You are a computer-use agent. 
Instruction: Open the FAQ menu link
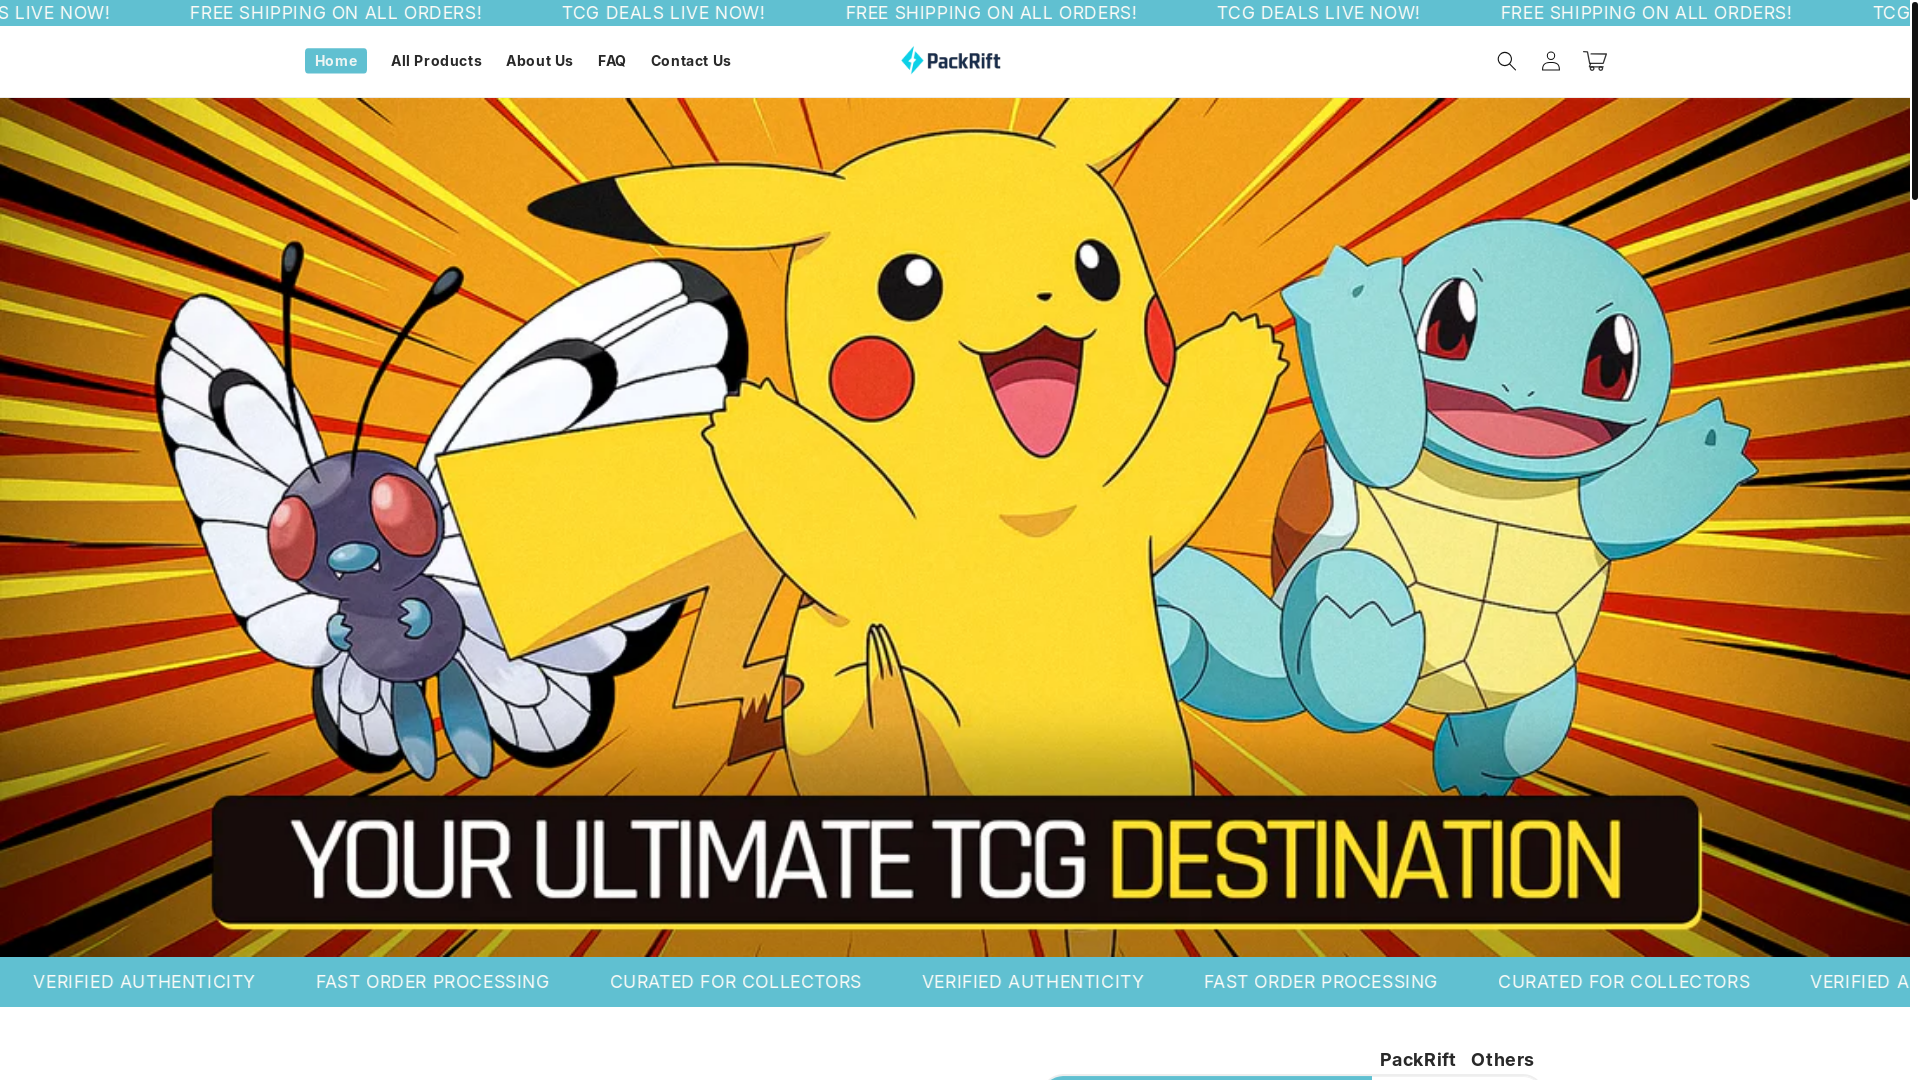click(x=612, y=61)
